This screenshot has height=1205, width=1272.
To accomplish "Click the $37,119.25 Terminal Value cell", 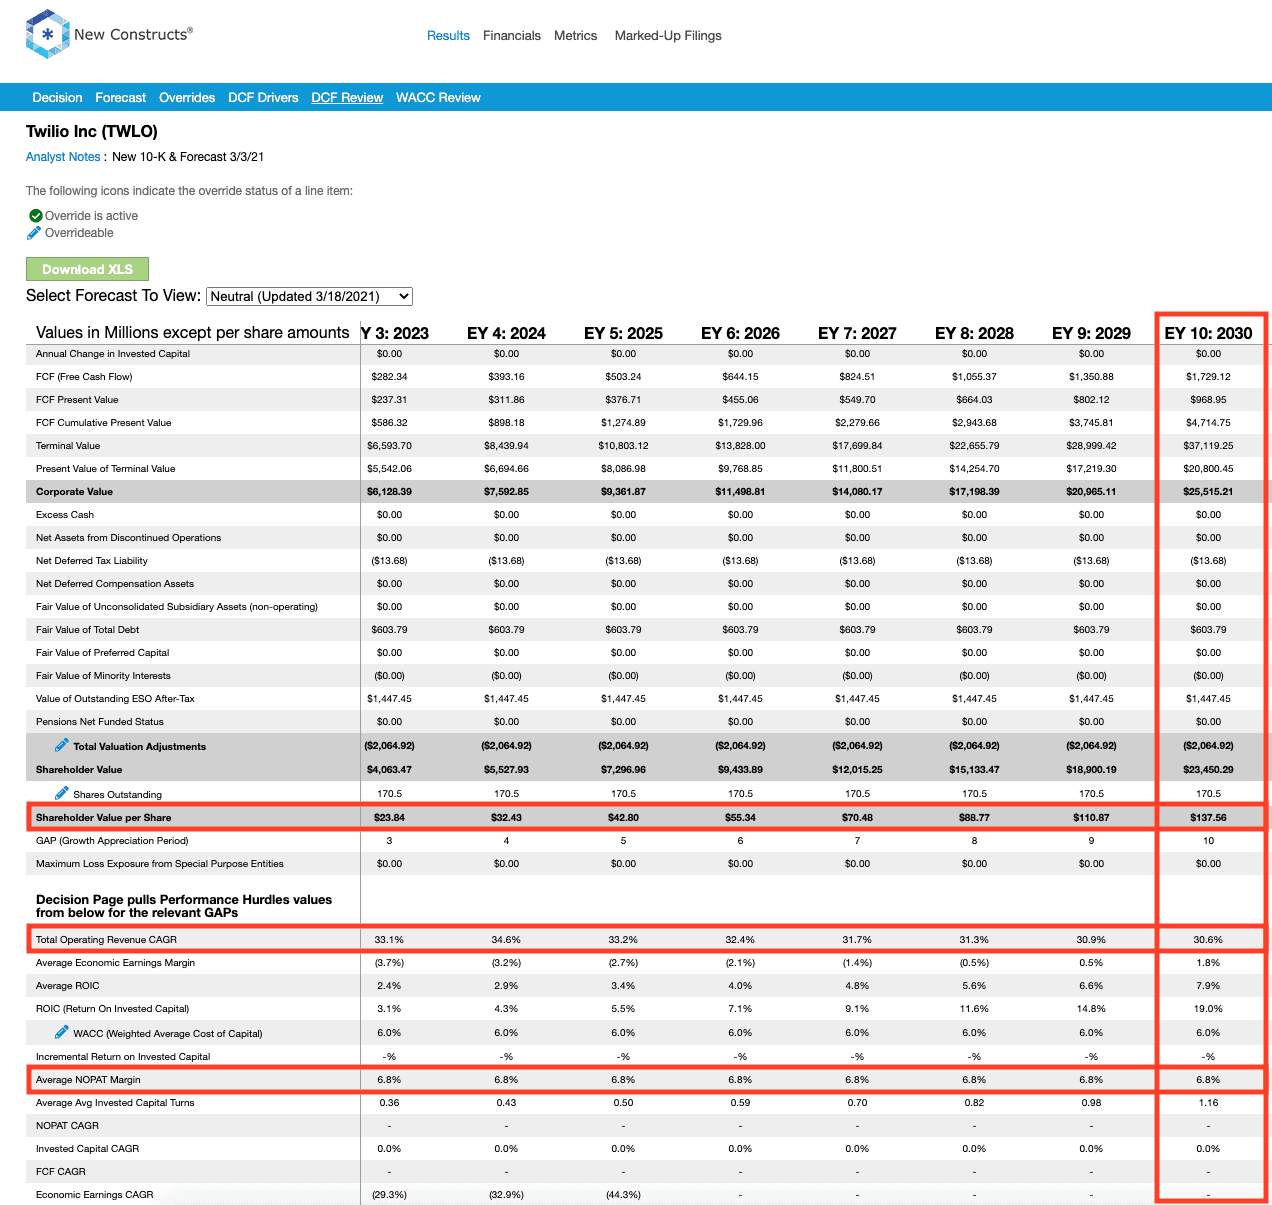I will coord(1208,446).
